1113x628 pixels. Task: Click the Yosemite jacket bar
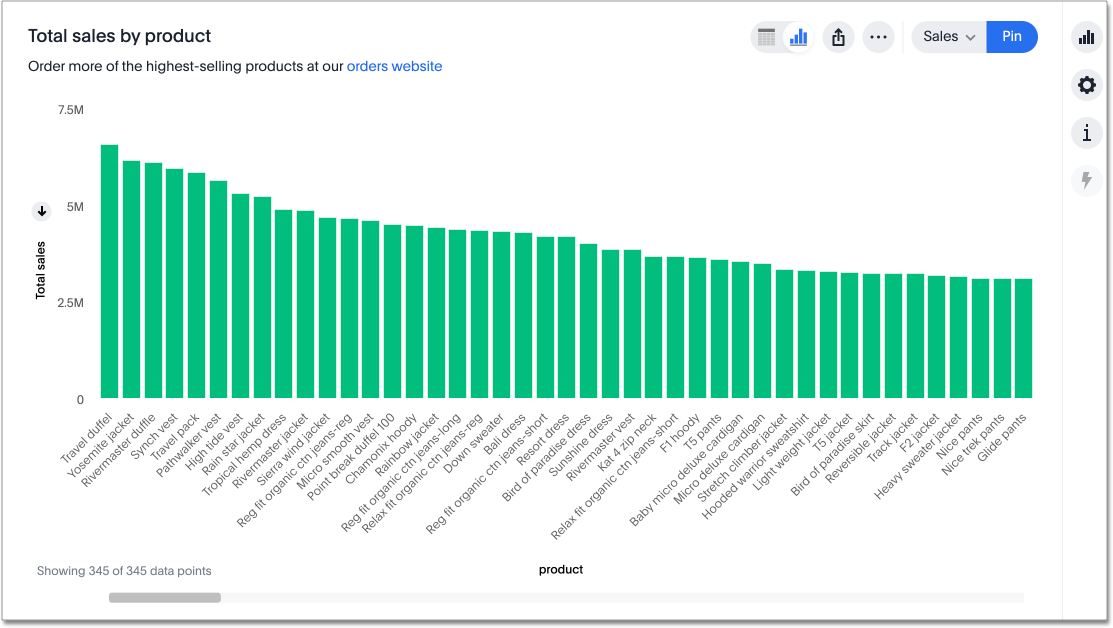click(x=131, y=280)
